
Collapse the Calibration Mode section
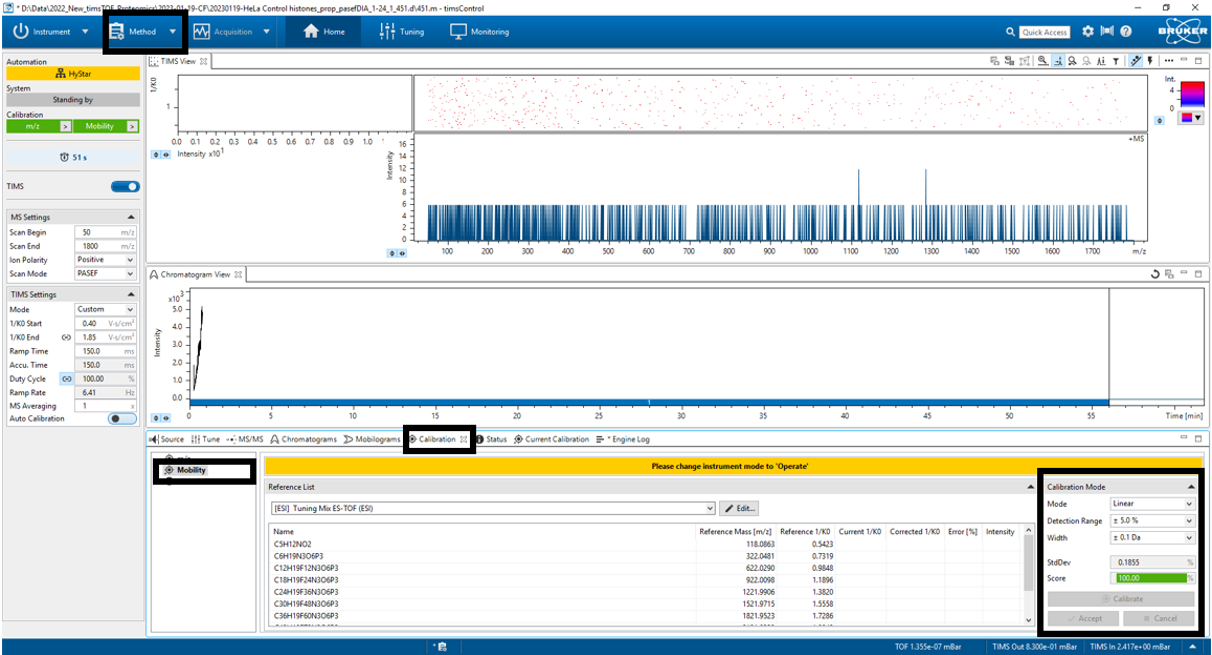[1190, 487]
